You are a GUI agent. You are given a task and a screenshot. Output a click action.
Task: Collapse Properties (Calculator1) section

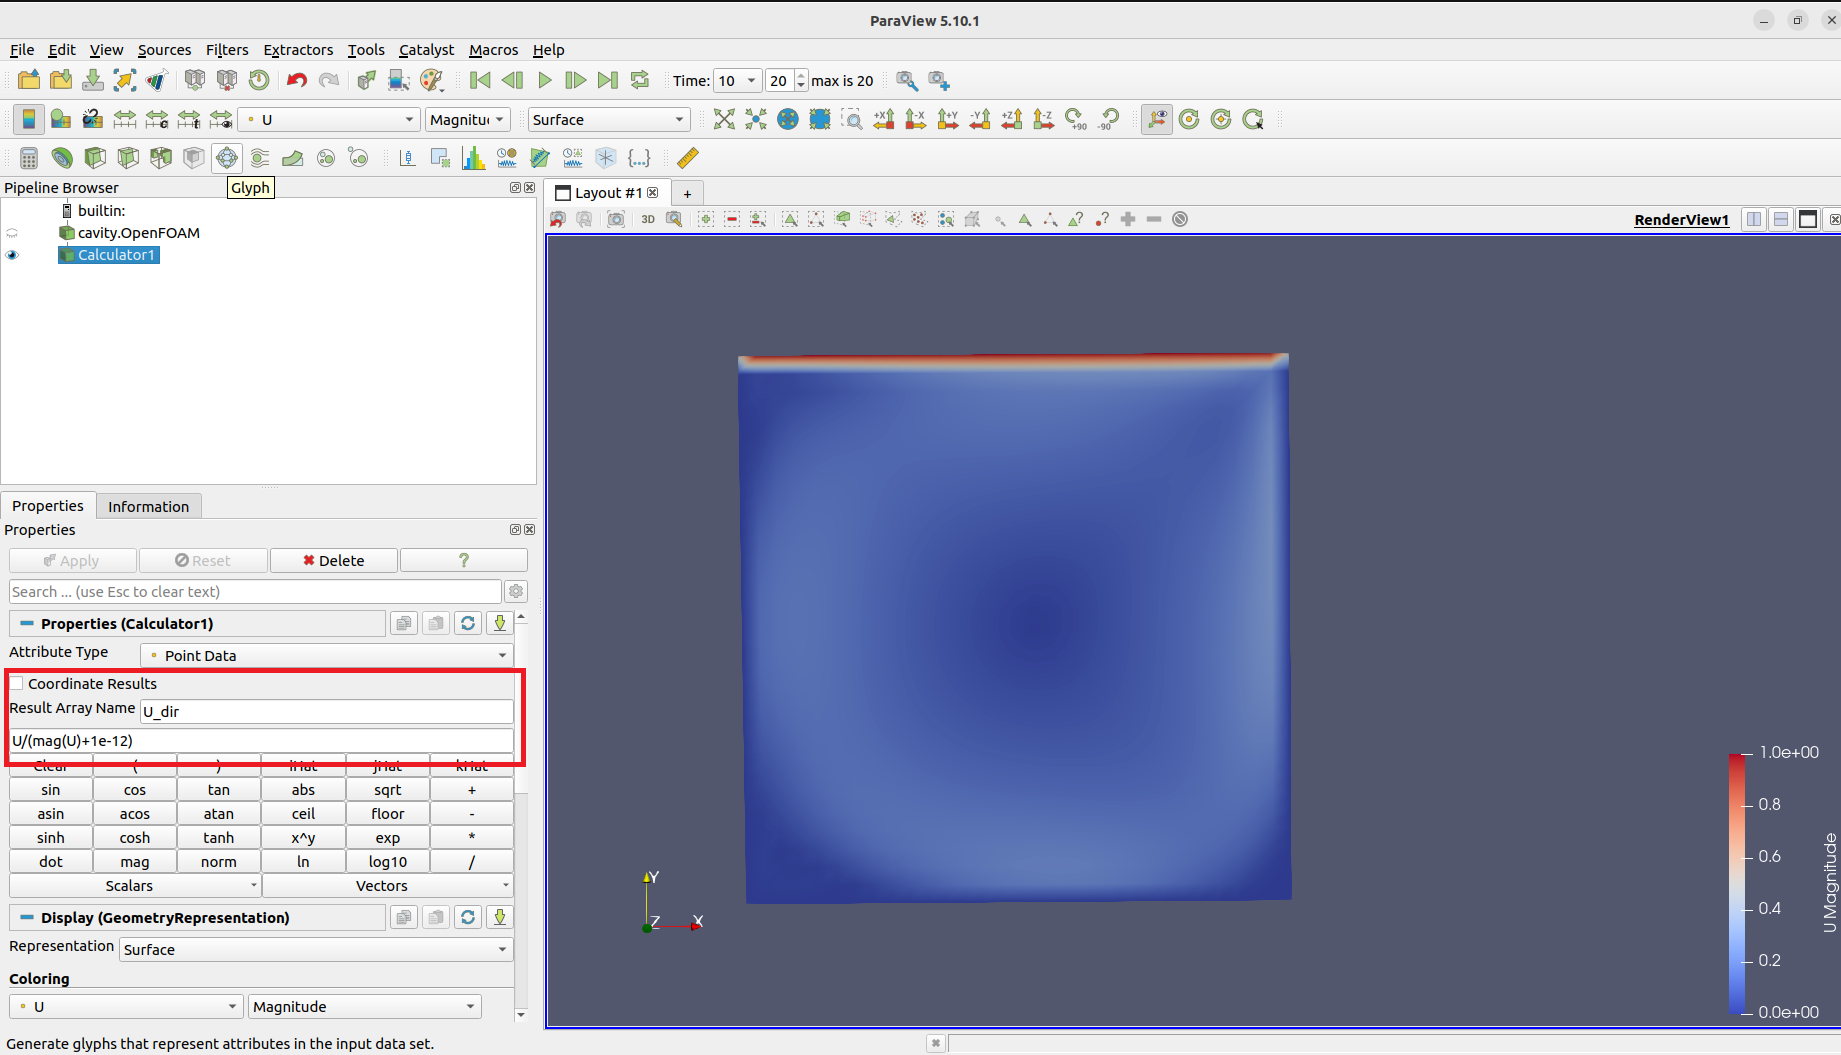27,624
